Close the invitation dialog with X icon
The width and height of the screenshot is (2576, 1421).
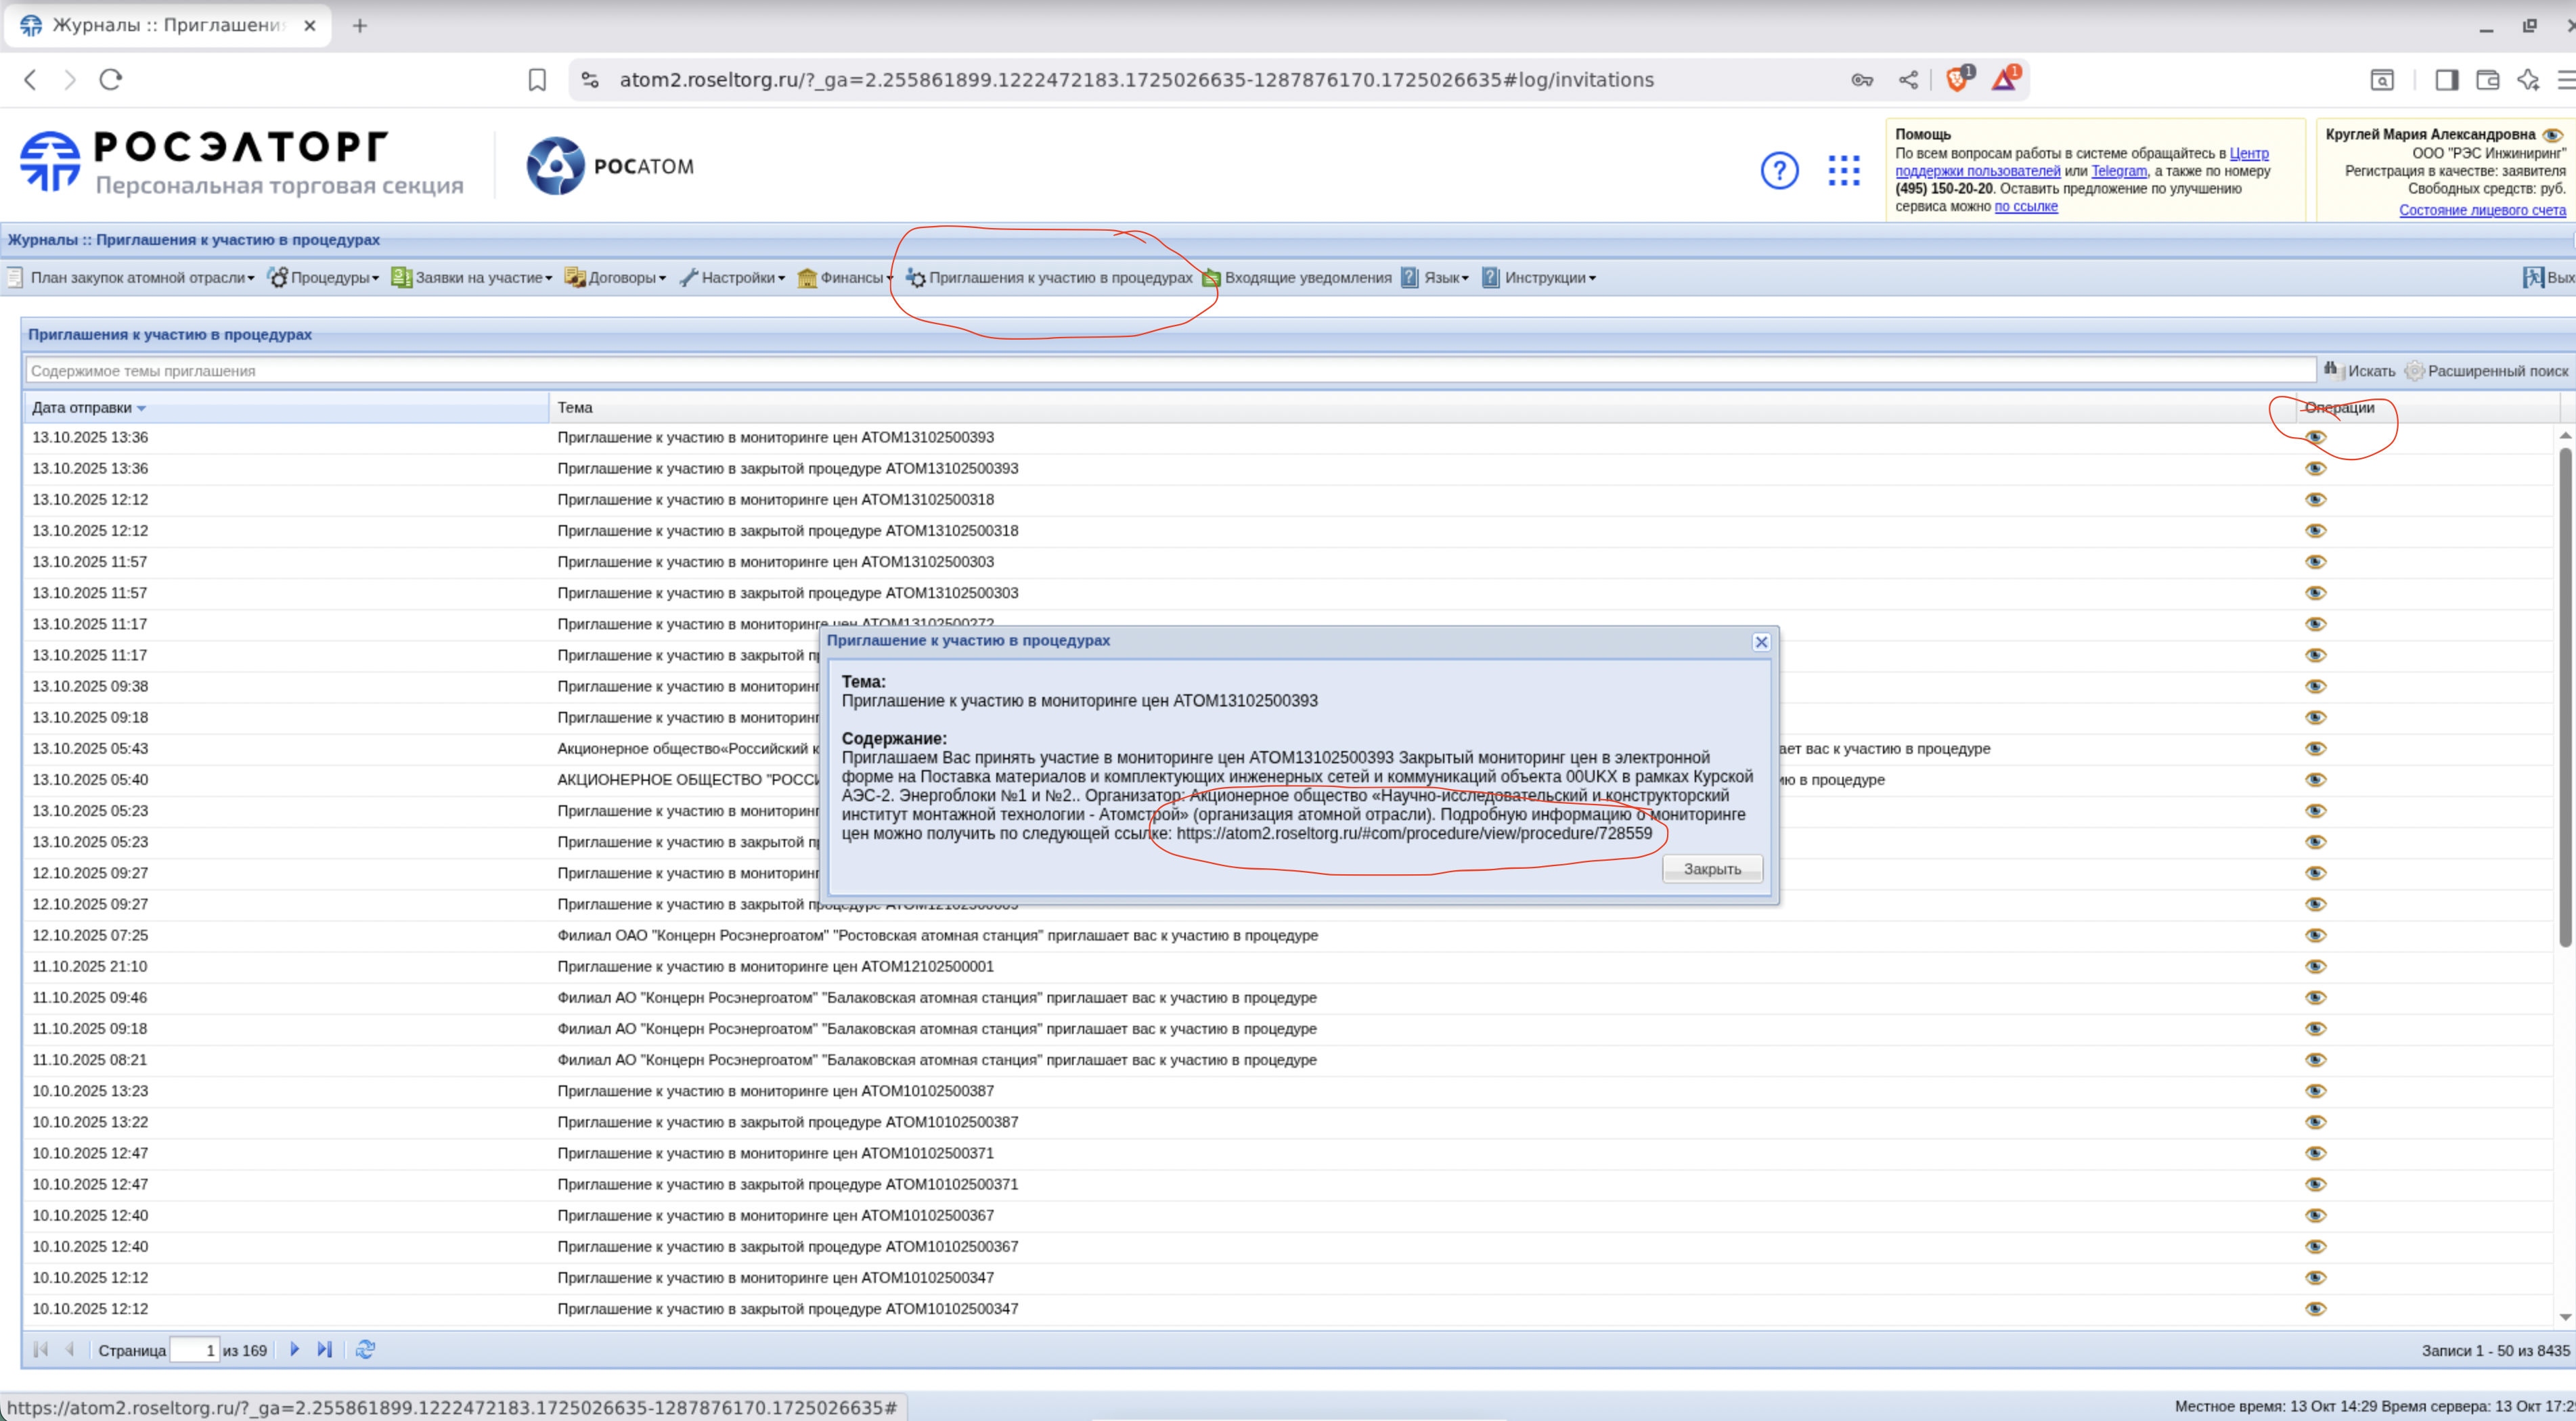point(1761,642)
